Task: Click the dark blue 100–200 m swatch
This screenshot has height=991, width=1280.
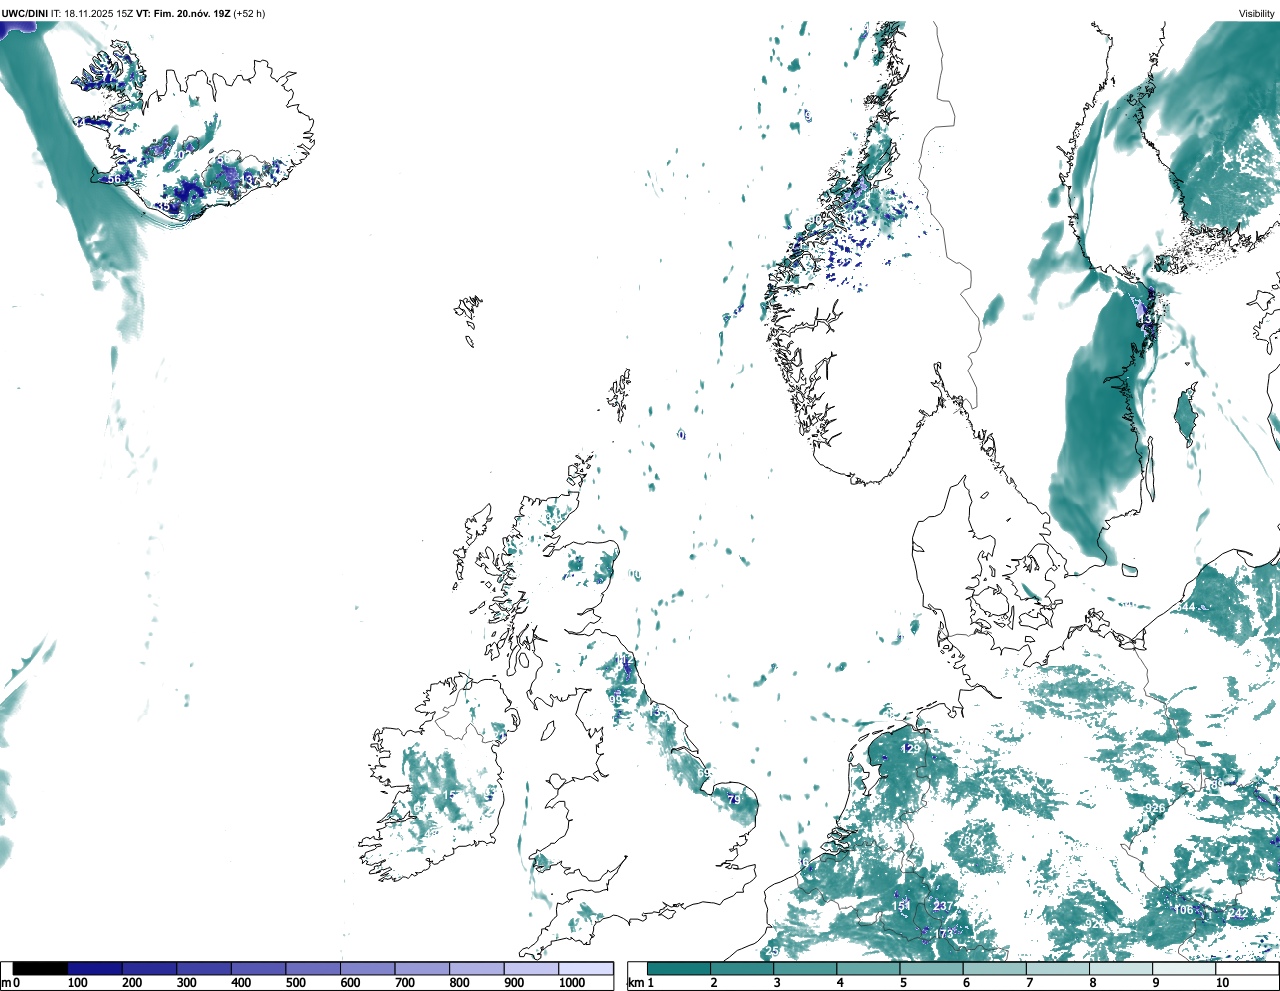Action: tap(95, 968)
